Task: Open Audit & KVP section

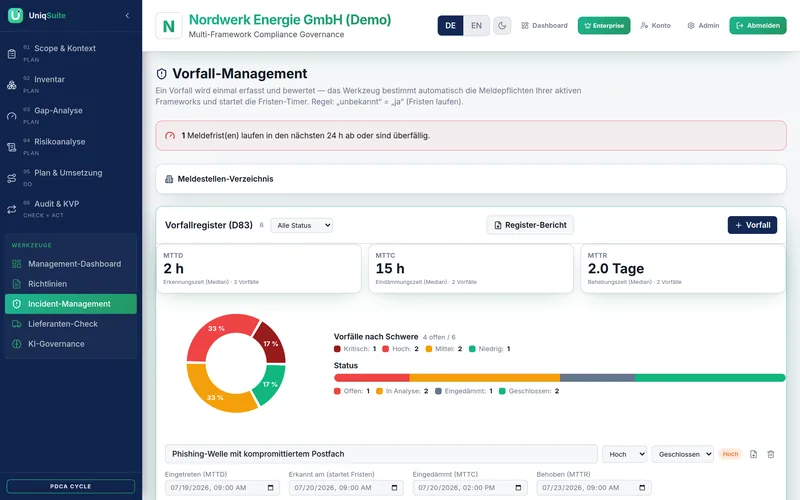Action: pyautogui.click(x=71, y=209)
